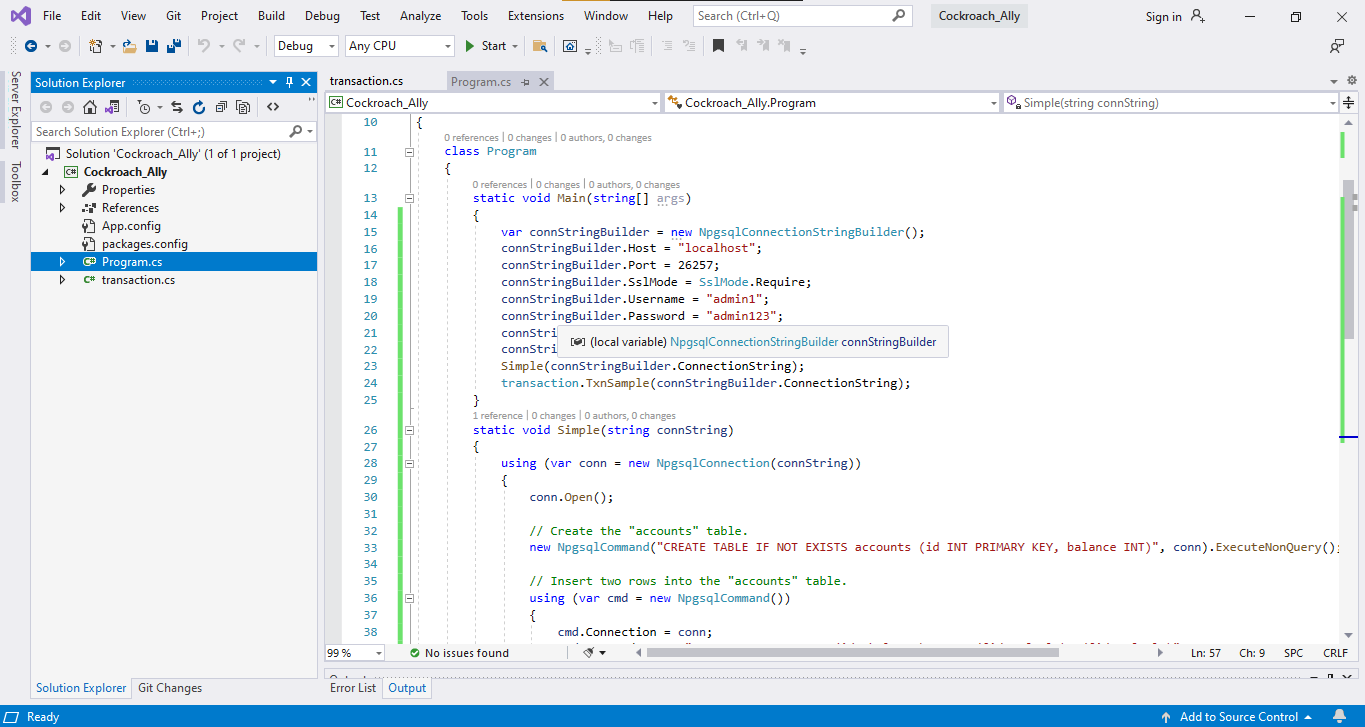
Task: Click the bookmark icon in the toolbar
Action: [718, 46]
